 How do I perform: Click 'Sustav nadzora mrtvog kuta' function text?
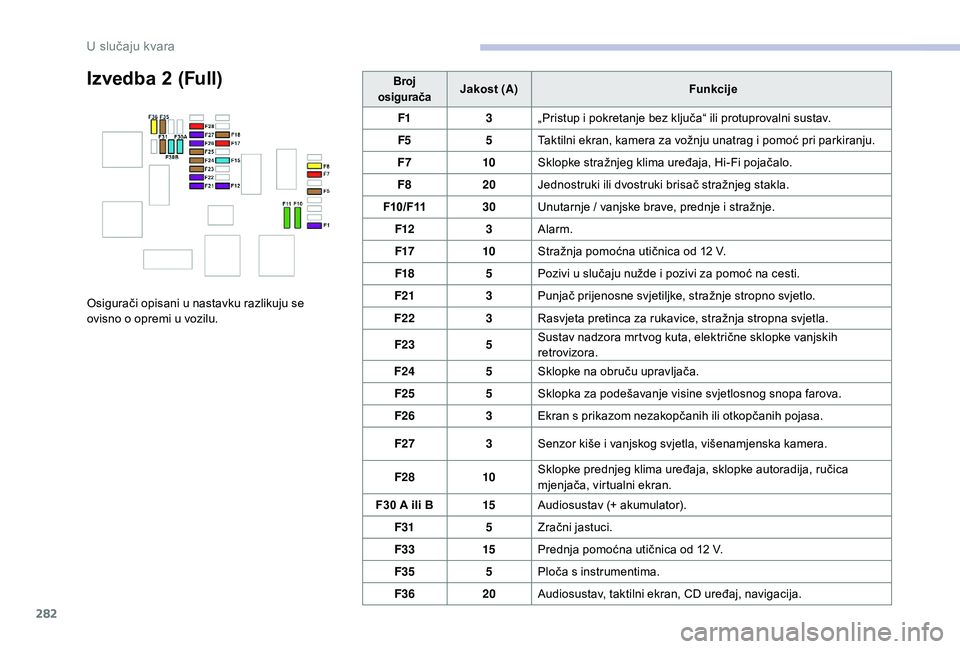click(687, 345)
